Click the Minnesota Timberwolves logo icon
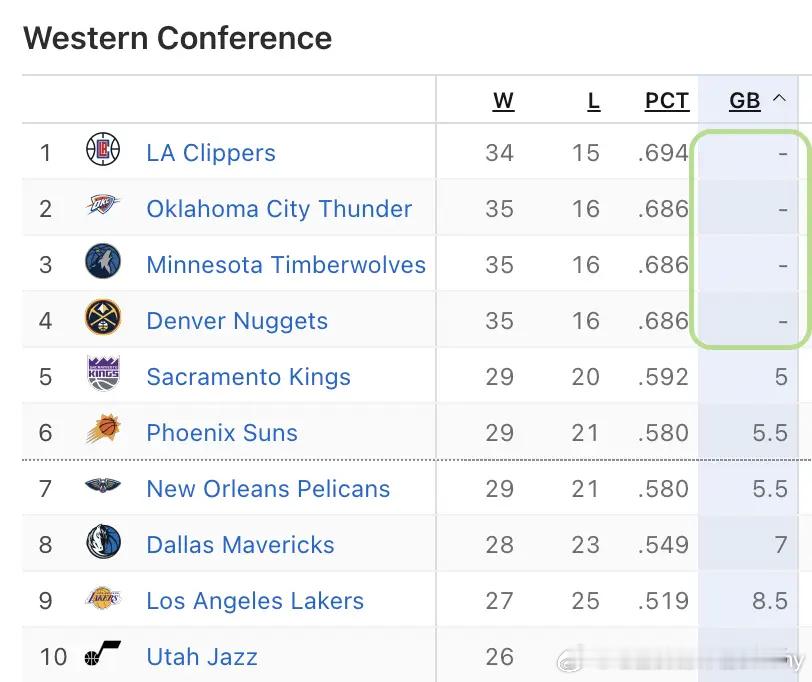Screen dimensions: 812x682 [x=103, y=263]
